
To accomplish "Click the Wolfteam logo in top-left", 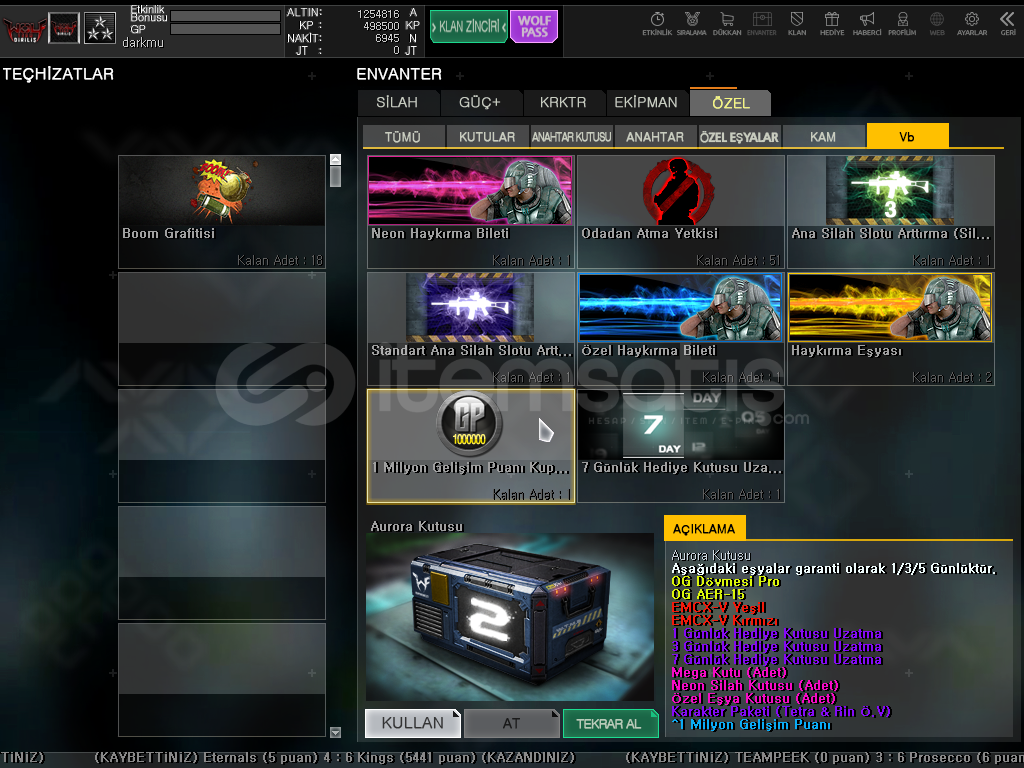I will coord(24,29).
